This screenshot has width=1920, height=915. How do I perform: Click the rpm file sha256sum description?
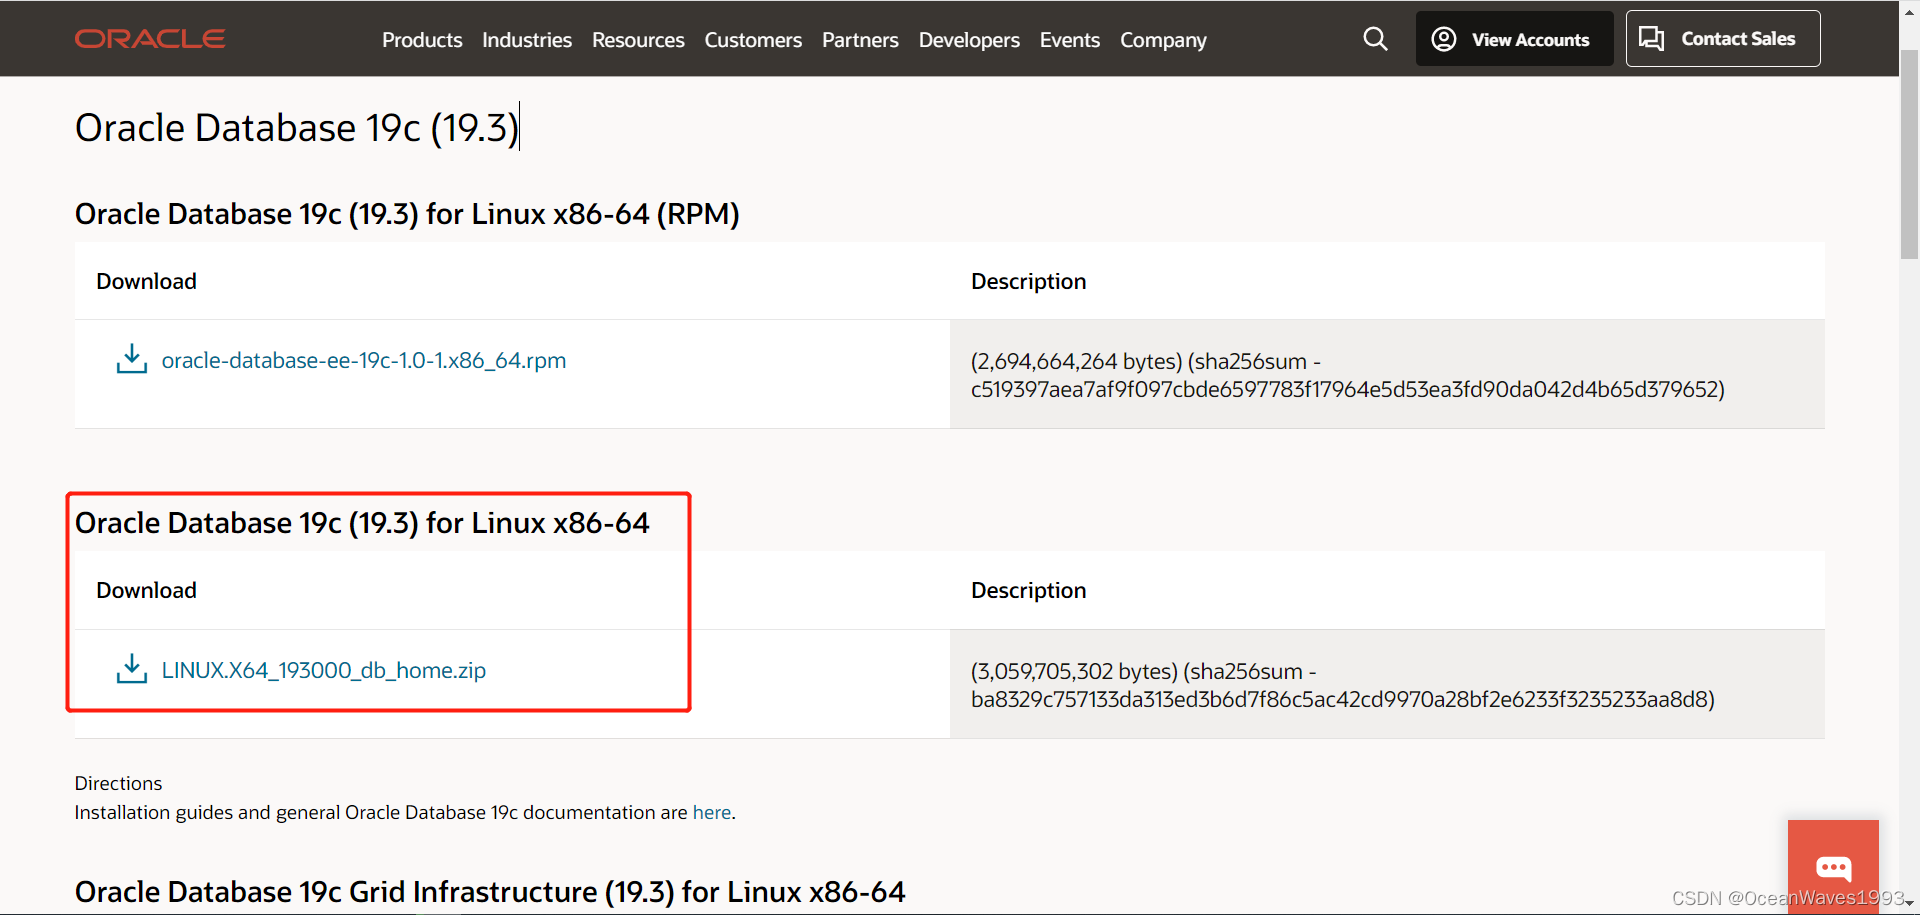tap(1347, 375)
